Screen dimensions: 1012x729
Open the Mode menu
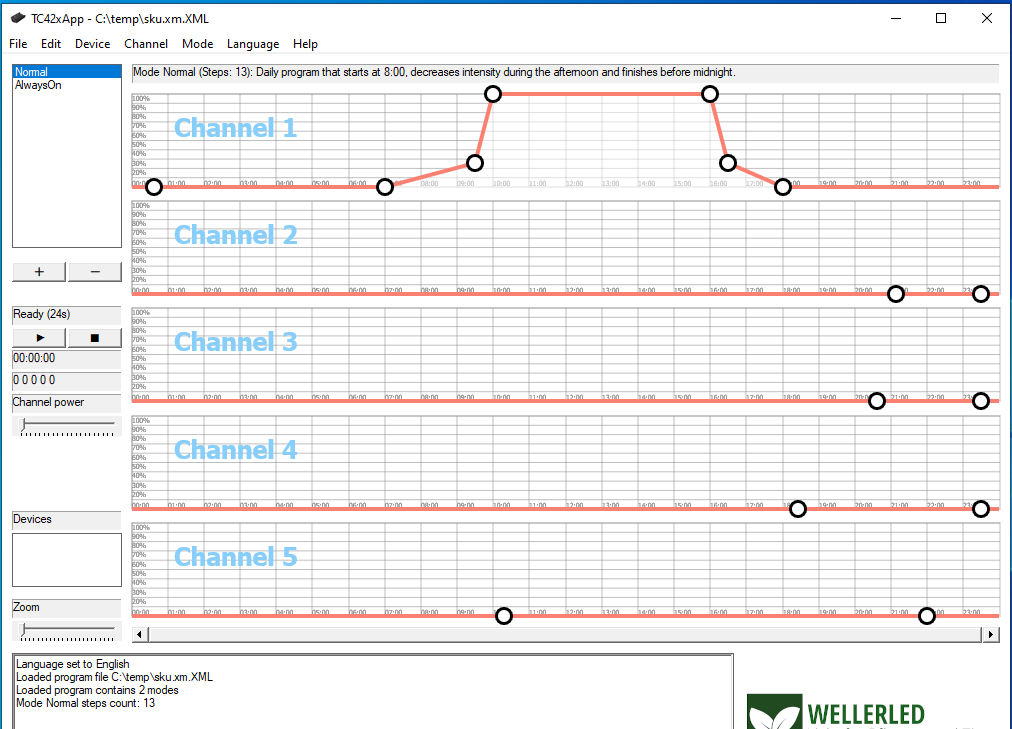coord(197,44)
